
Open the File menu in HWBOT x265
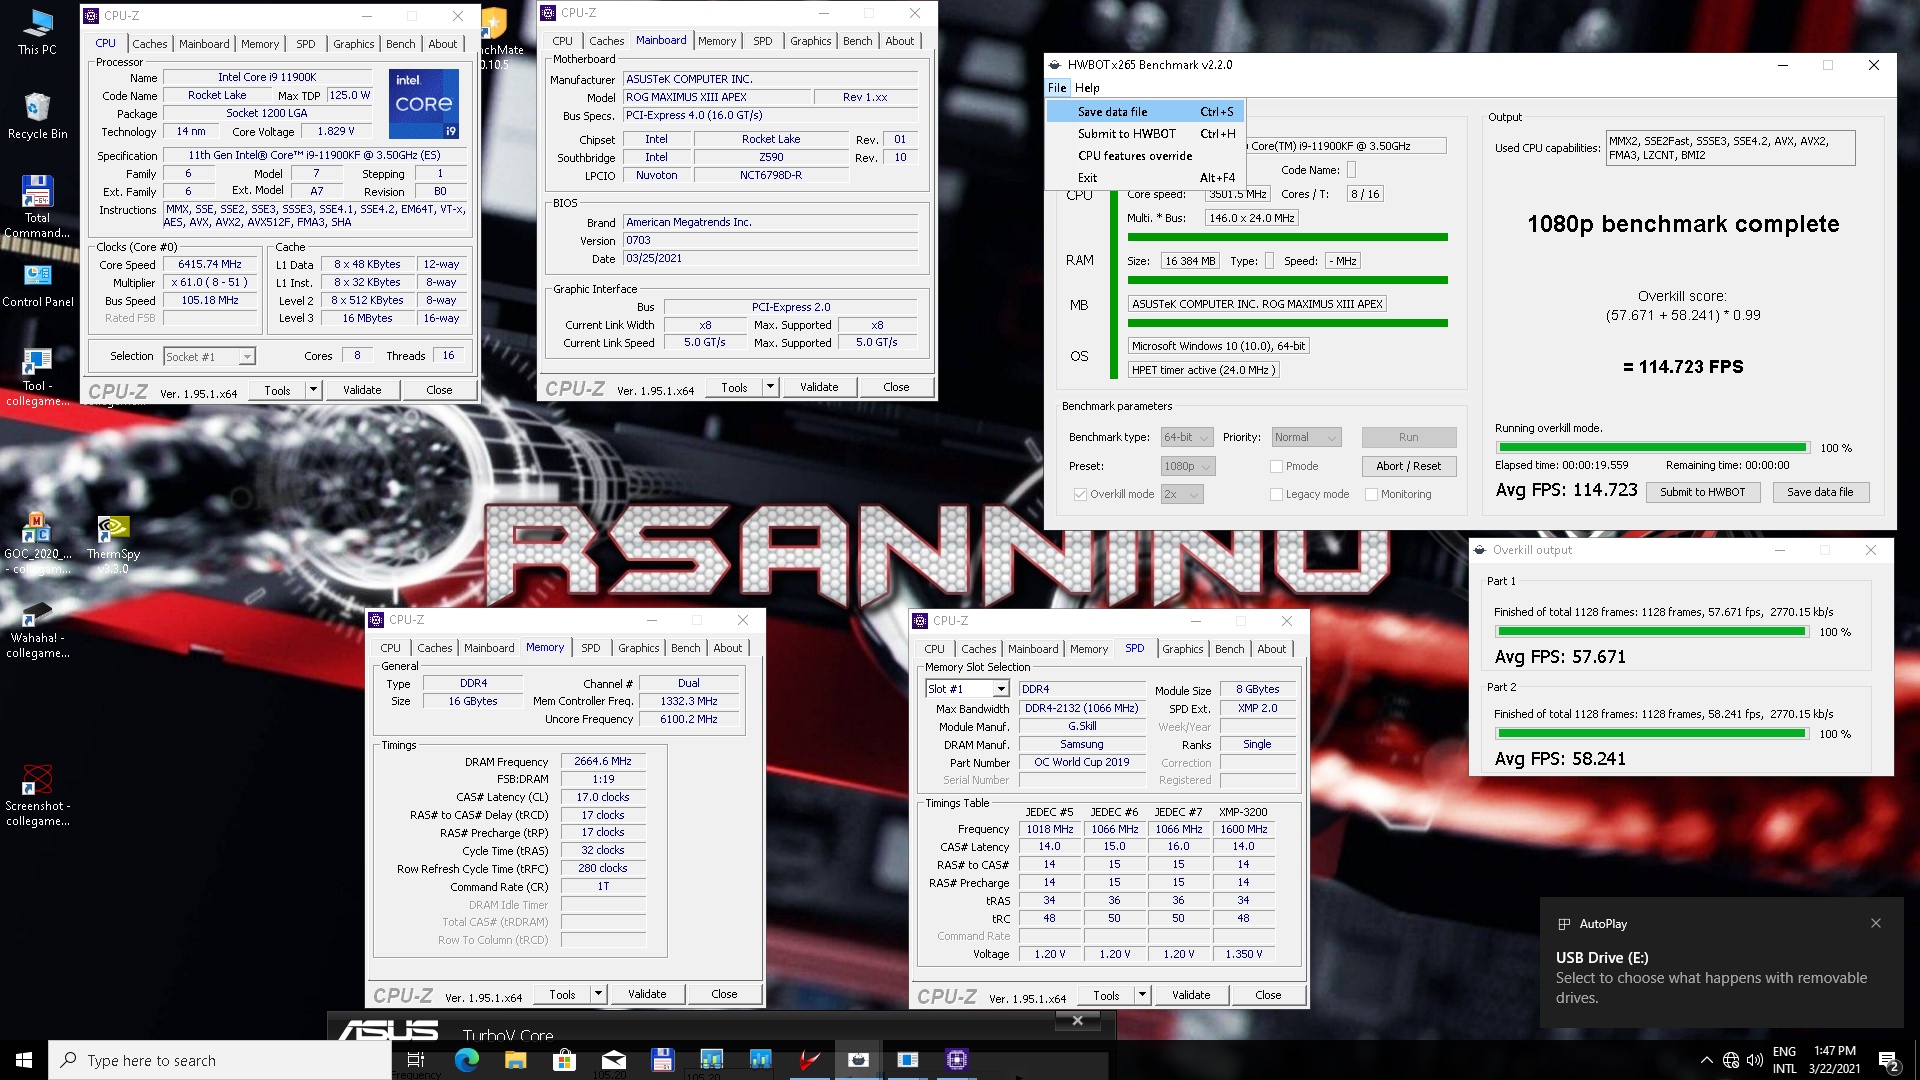tap(1057, 88)
